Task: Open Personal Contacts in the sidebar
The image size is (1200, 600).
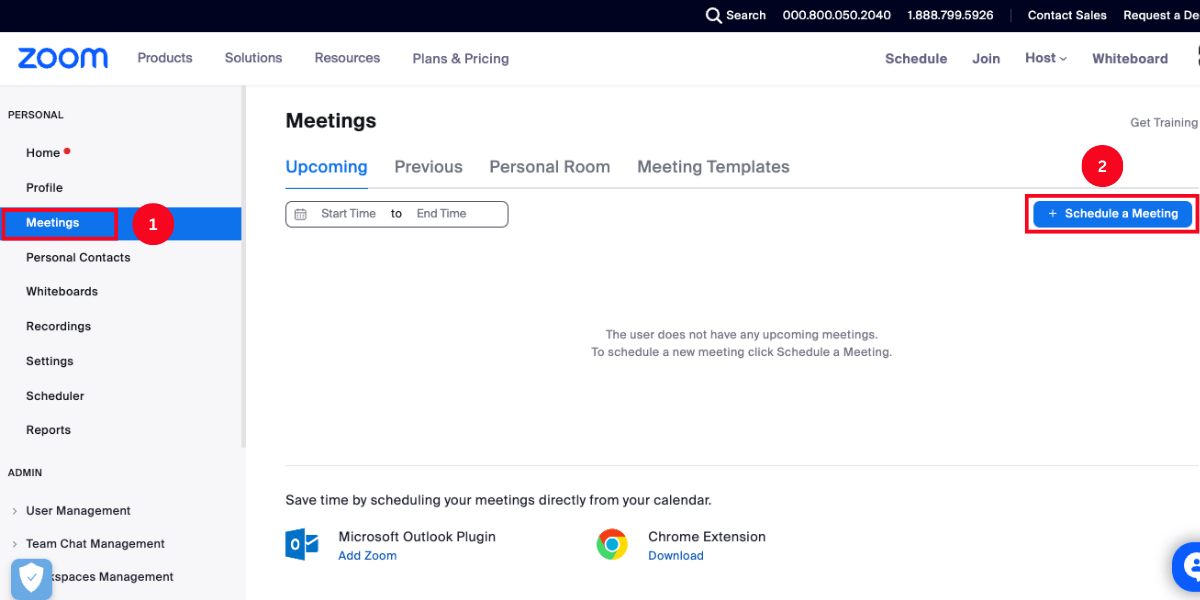Action: [x=78, y=258]
